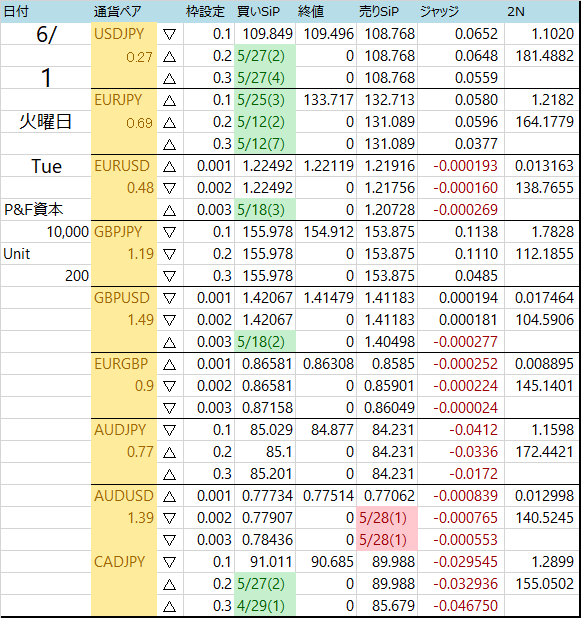Screen dimensions: 581x618
Task: Select the 2N value 155.0502
Action: point(542,584)
